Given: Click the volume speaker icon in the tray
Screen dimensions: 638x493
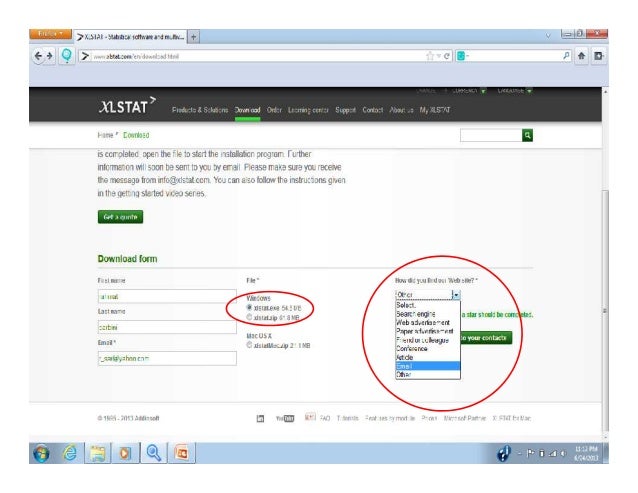Looking at the screenshot, I should [564, 453].
